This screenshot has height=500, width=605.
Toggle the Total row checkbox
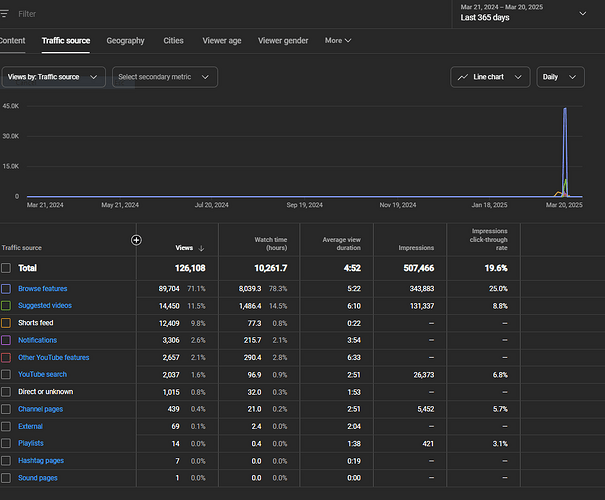pos(6,268)
